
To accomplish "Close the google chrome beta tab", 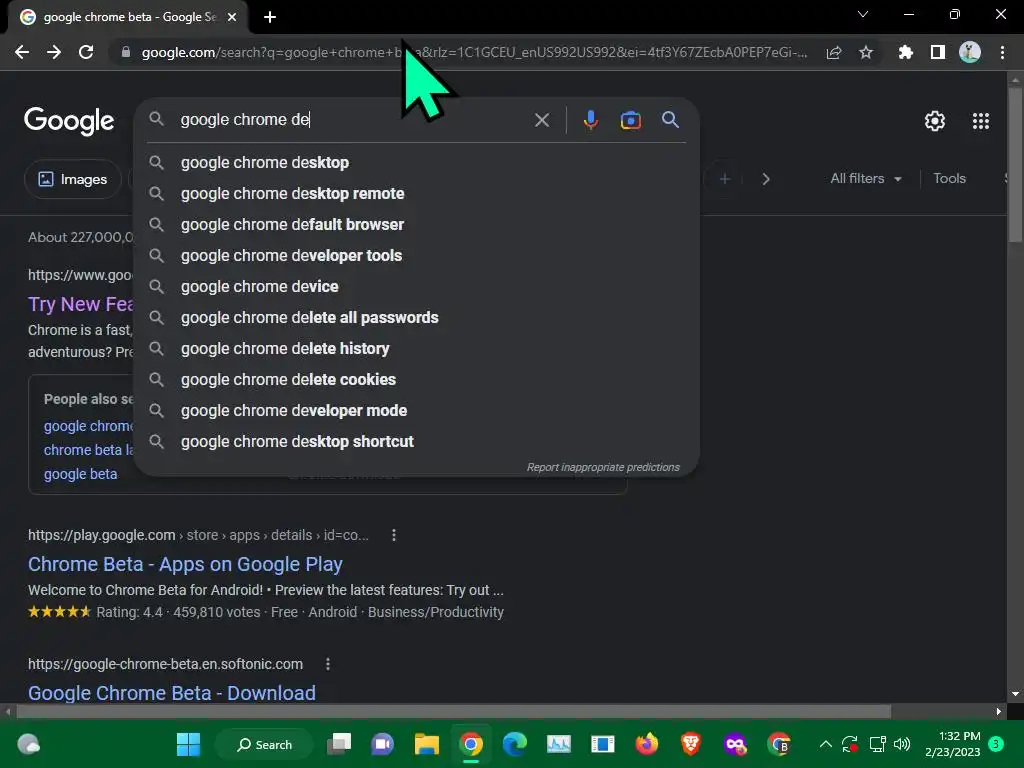I will click(232, 17).
